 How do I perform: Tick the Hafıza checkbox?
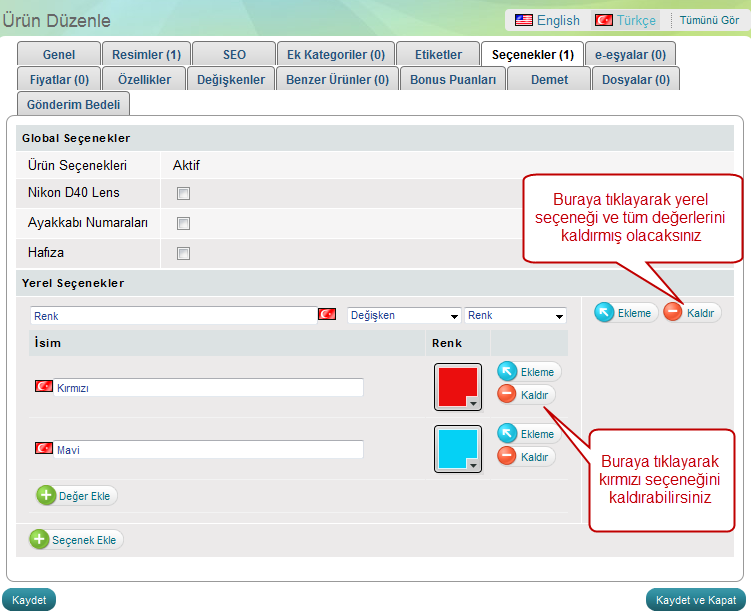click(183, 254)
